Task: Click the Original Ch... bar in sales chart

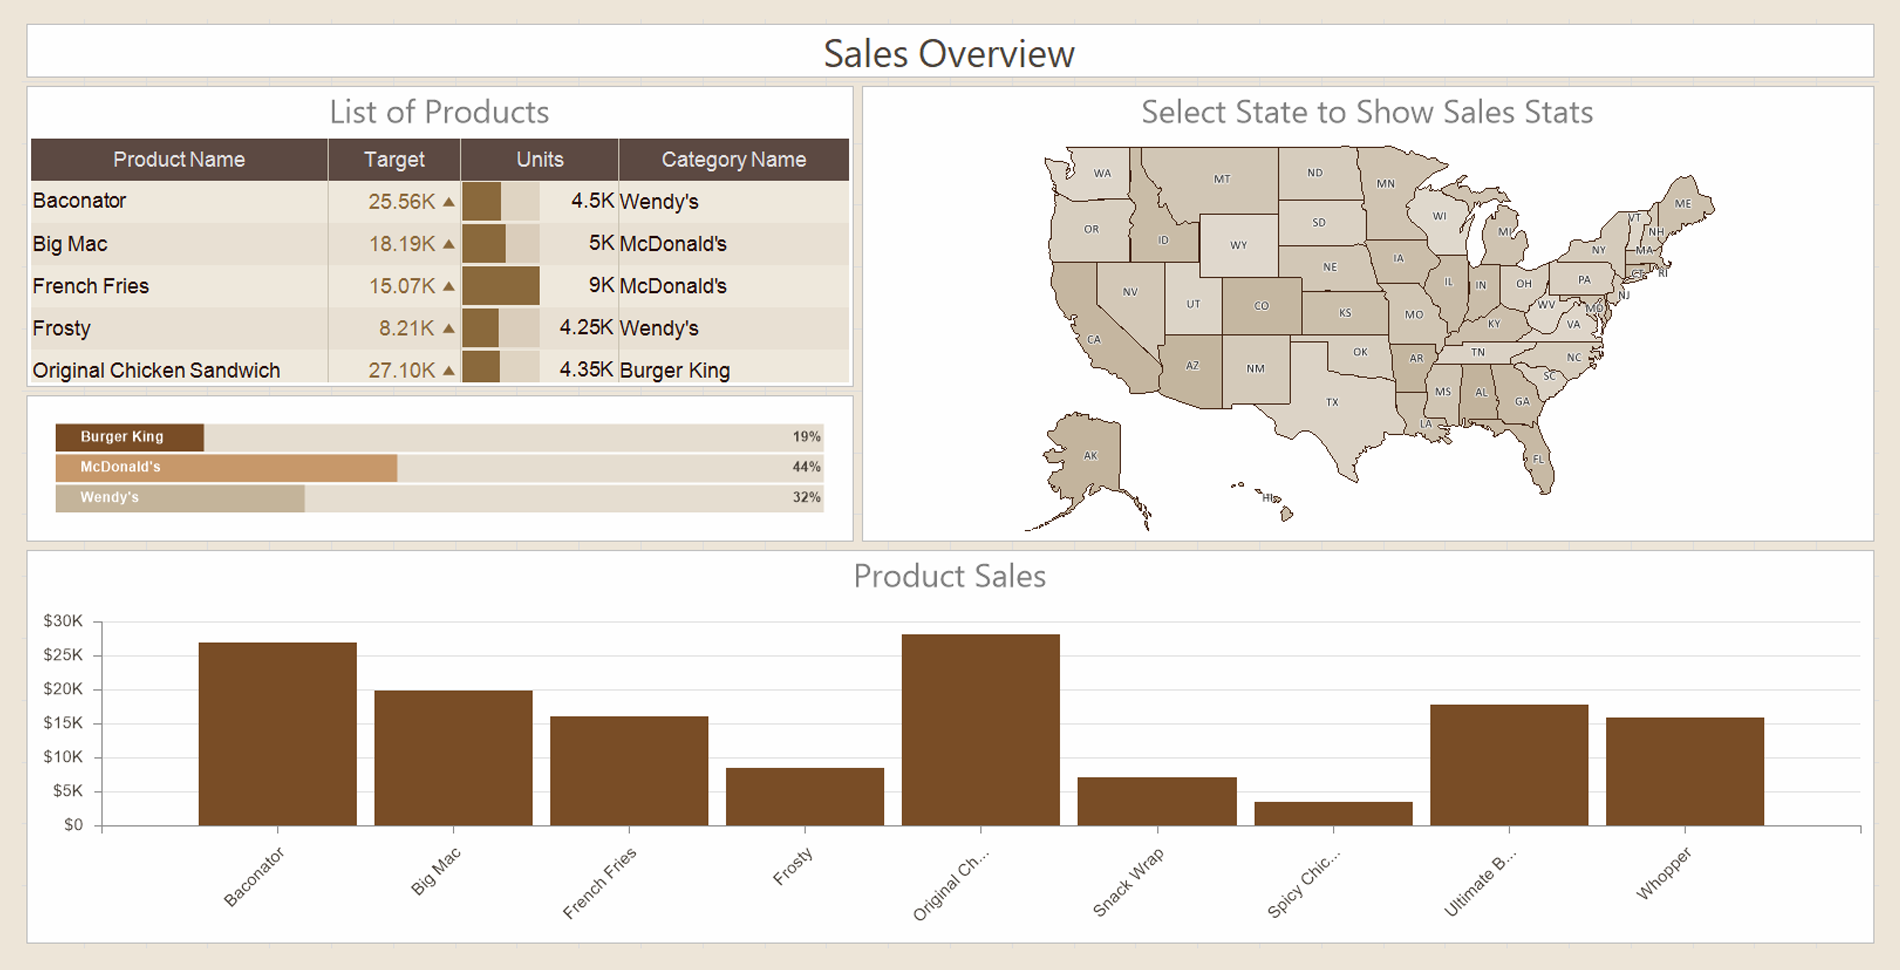Action: pyautogui.click(x=981, y=730)
